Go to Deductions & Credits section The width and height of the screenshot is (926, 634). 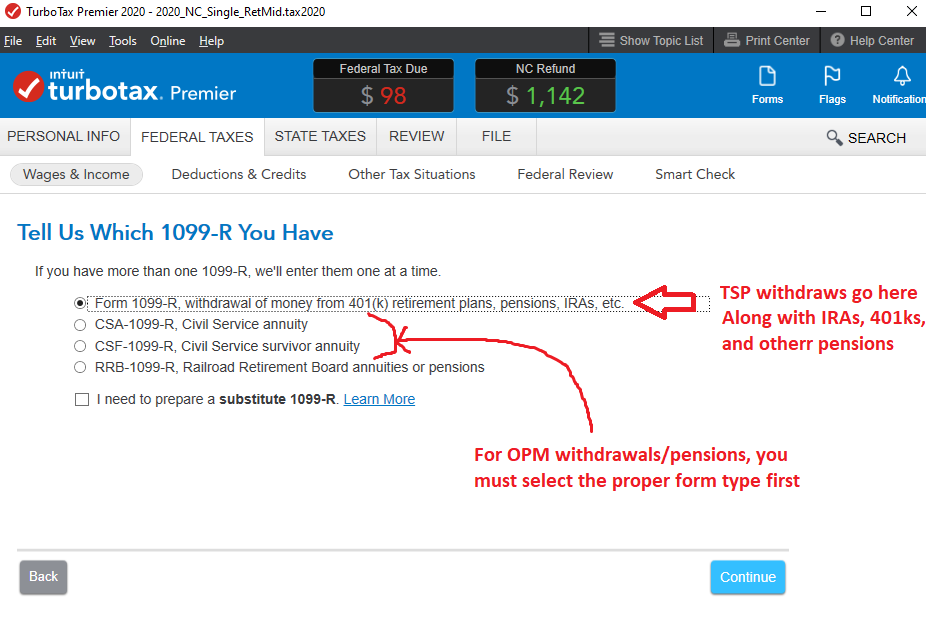[239, 174]
